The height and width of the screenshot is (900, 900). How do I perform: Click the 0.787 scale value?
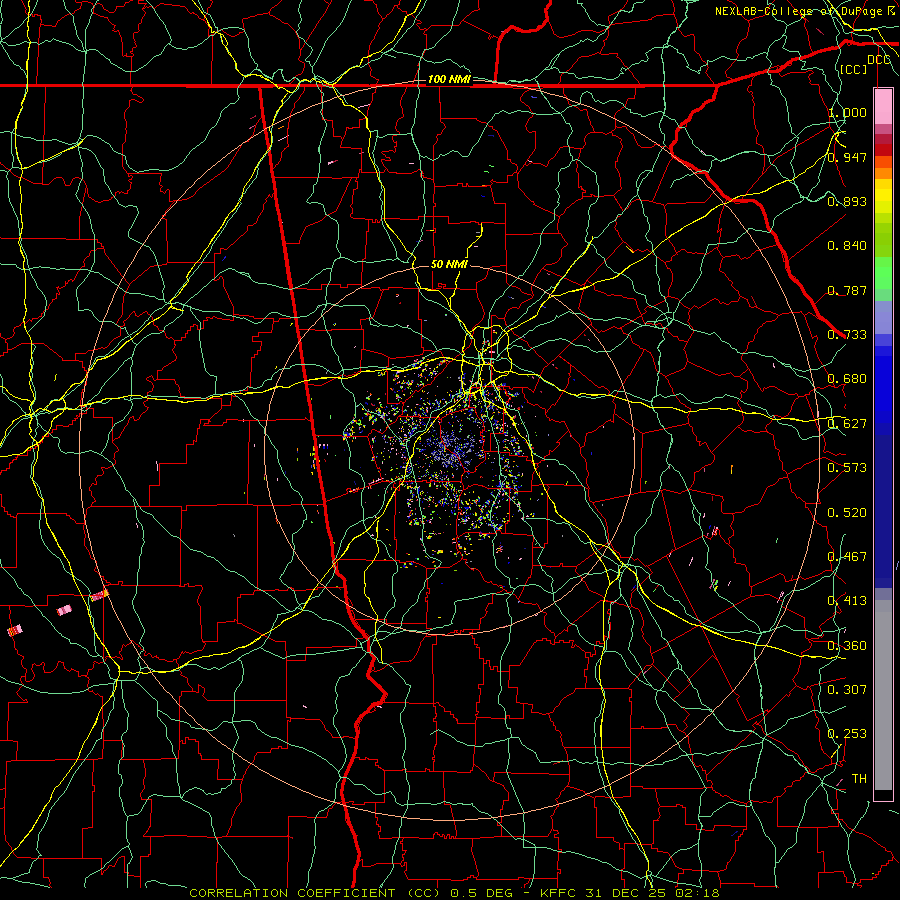pos(847,290)
